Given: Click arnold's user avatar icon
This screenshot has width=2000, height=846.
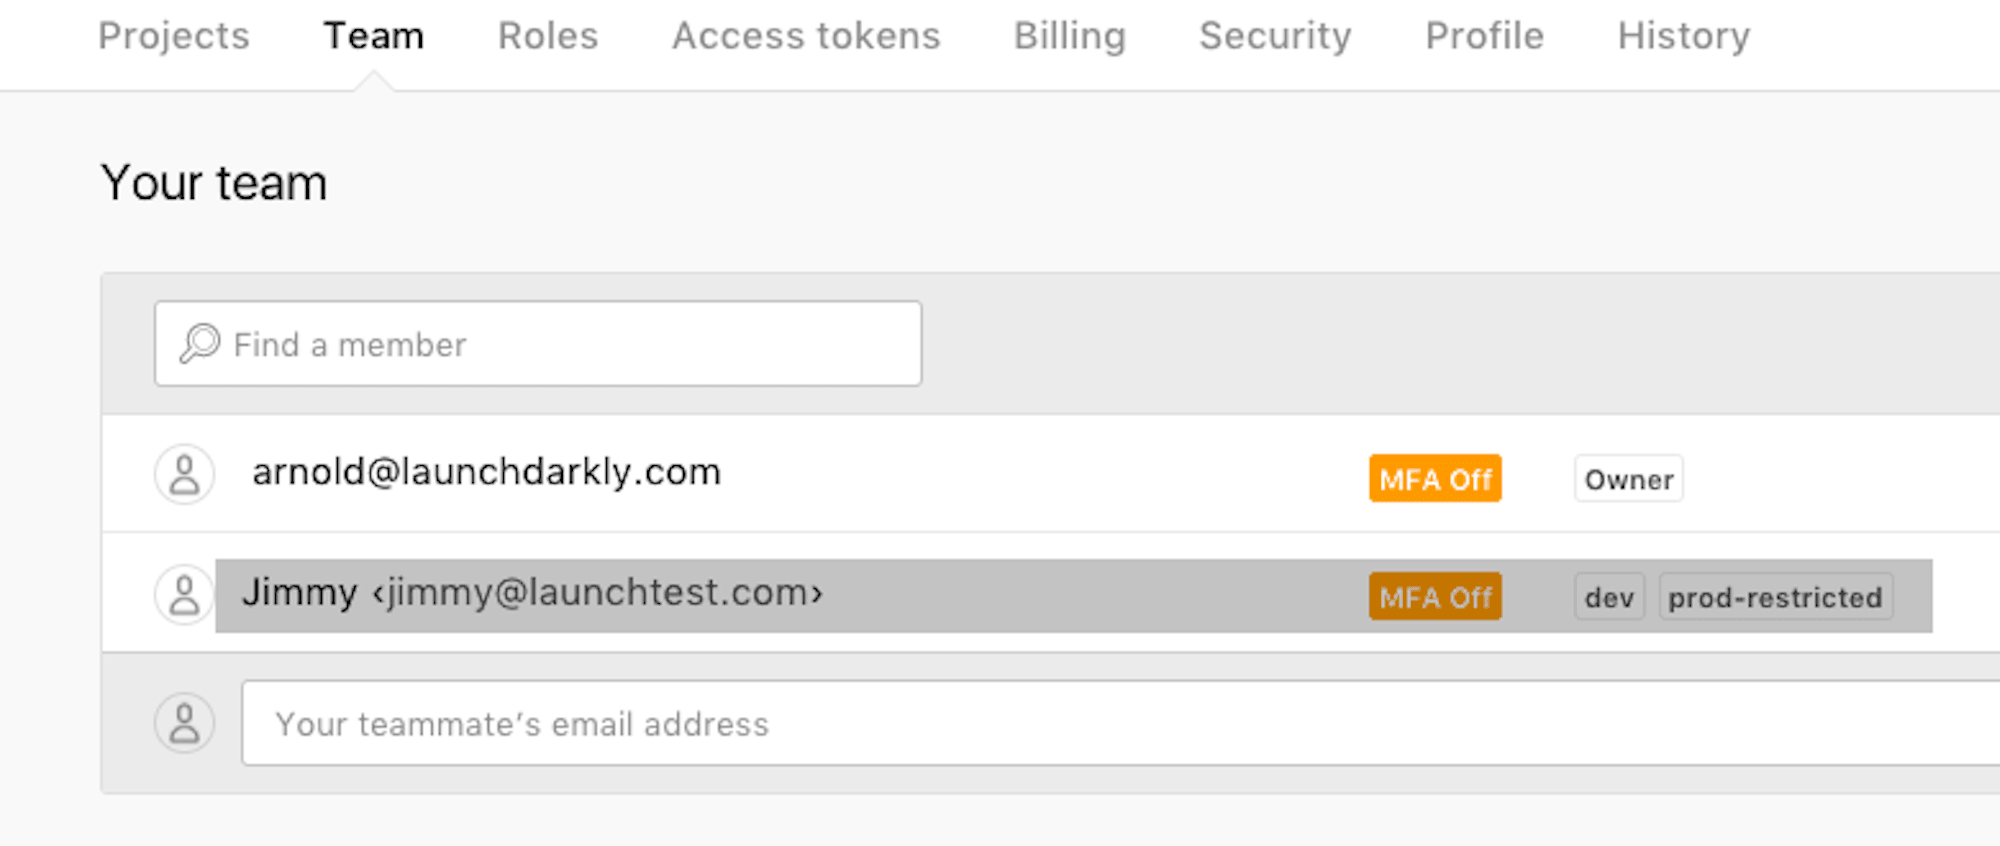Looking at the screenshot, I should (x=184, y=474).
